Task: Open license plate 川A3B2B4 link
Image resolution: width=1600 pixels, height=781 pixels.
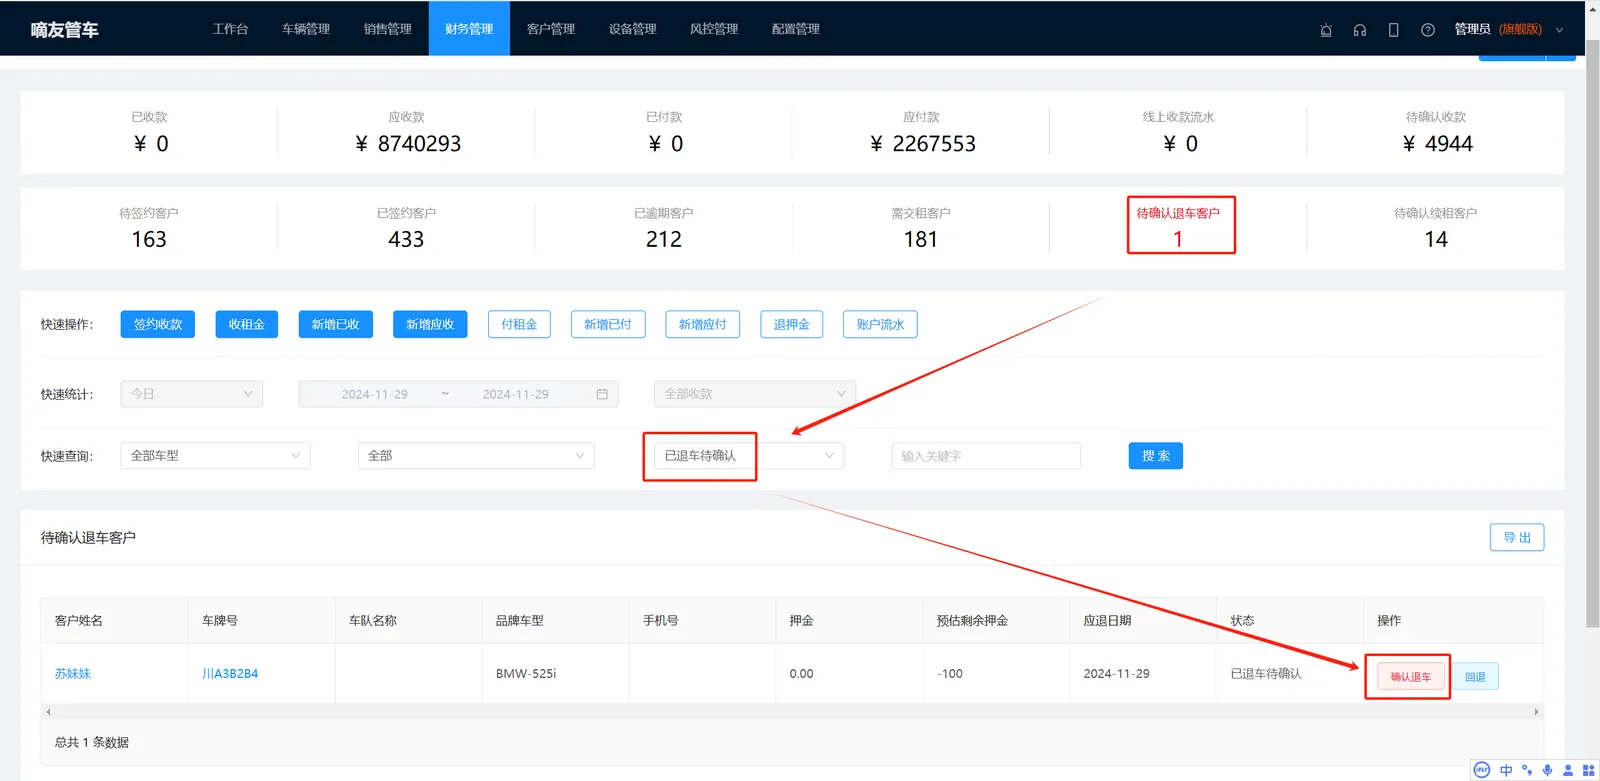Action: 230,674
